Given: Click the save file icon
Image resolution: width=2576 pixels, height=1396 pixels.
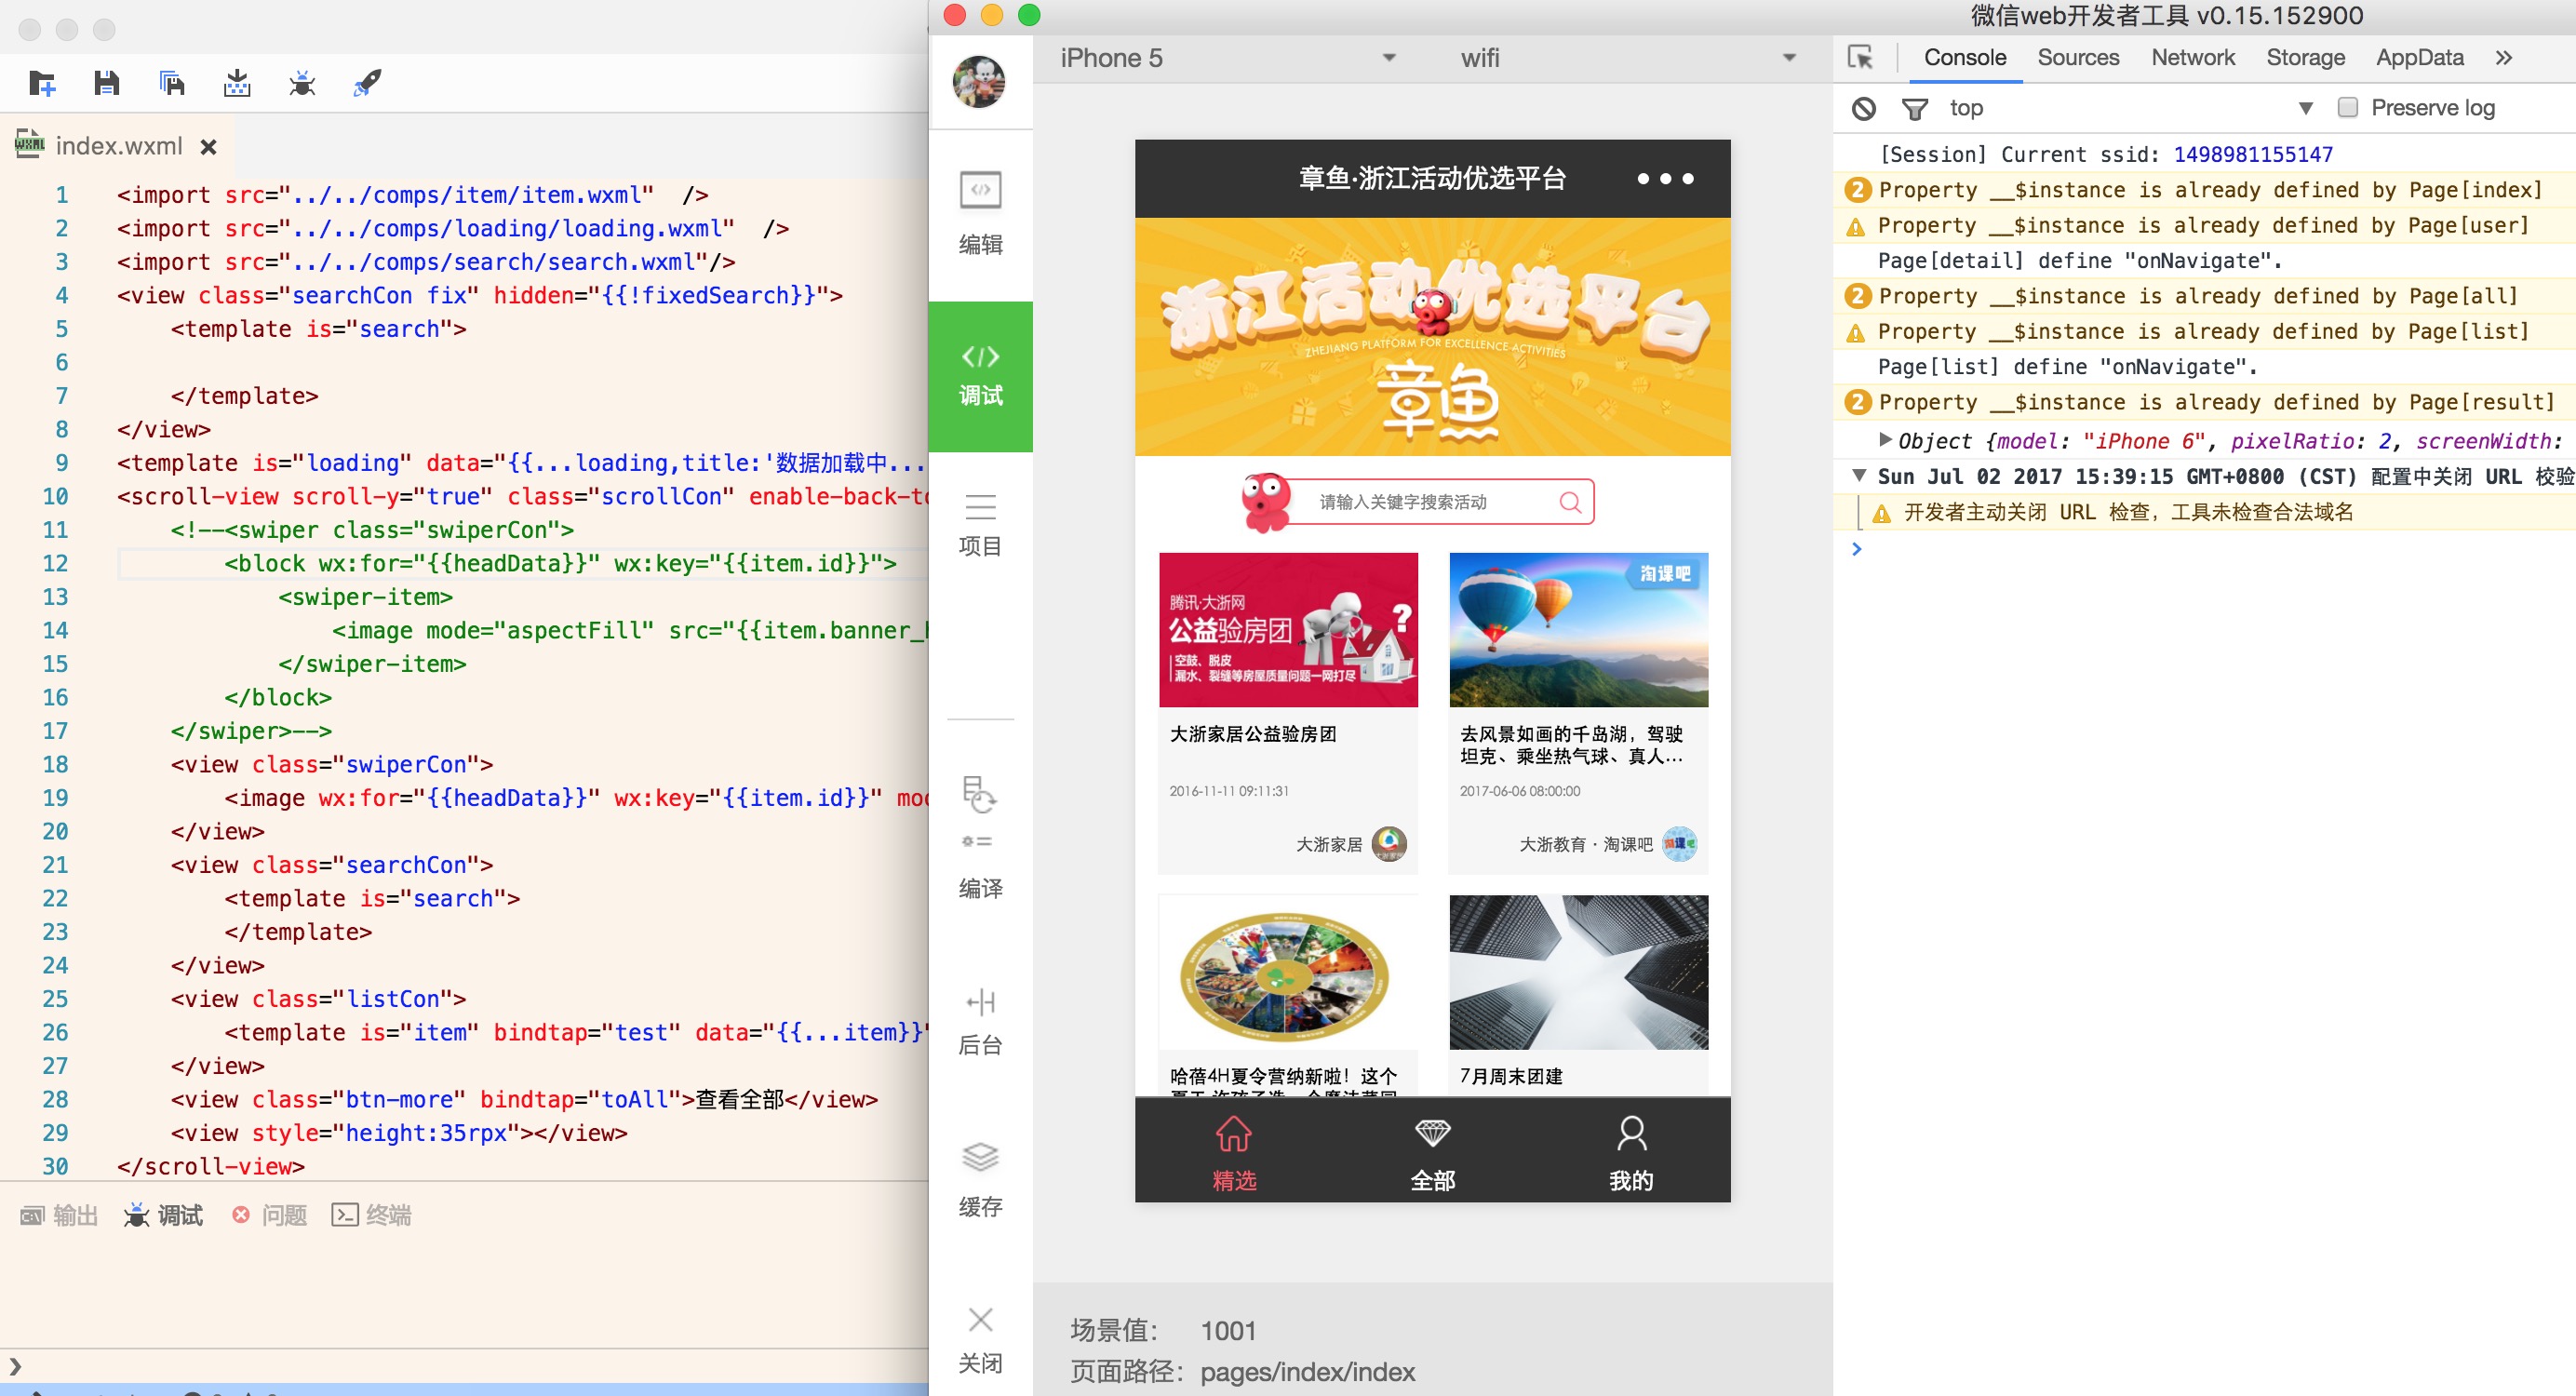Looking at the screenshot, I should click(107, 83).
